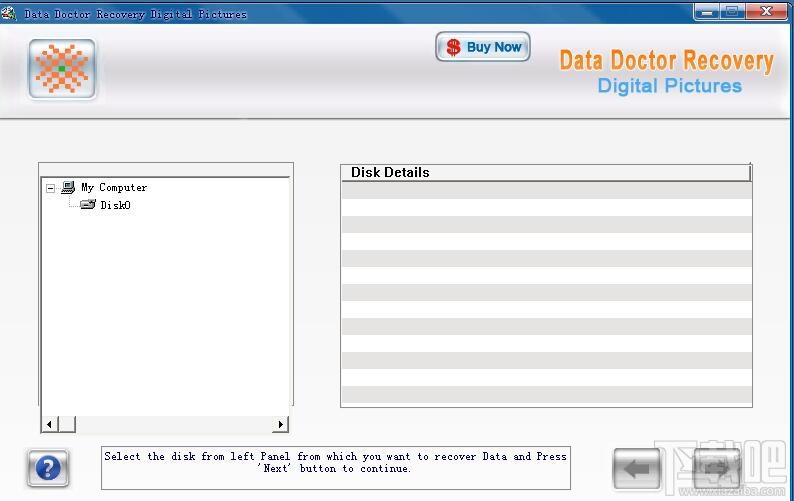This screenshot has height=501, width=794.
Task: Go back with the left arrow button
Action: pos(637,469)
